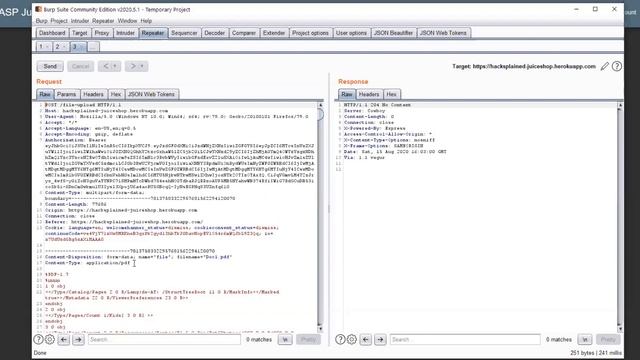
Task: Click previous match arrow in Request search
Action: pyautogui.click(x=64, y=339)
